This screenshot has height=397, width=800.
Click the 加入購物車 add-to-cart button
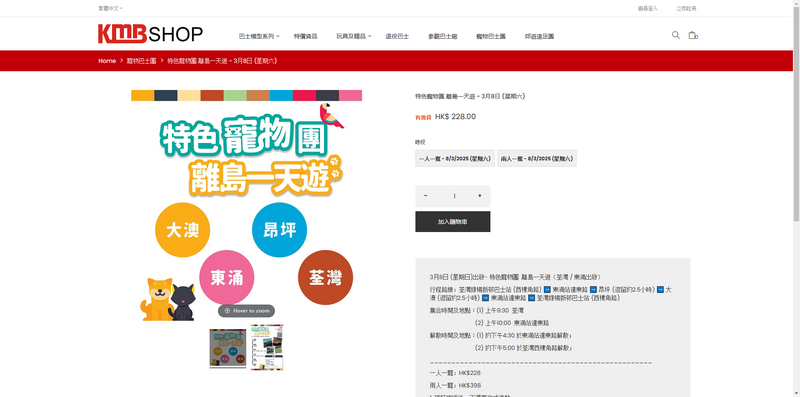[453, 221]
